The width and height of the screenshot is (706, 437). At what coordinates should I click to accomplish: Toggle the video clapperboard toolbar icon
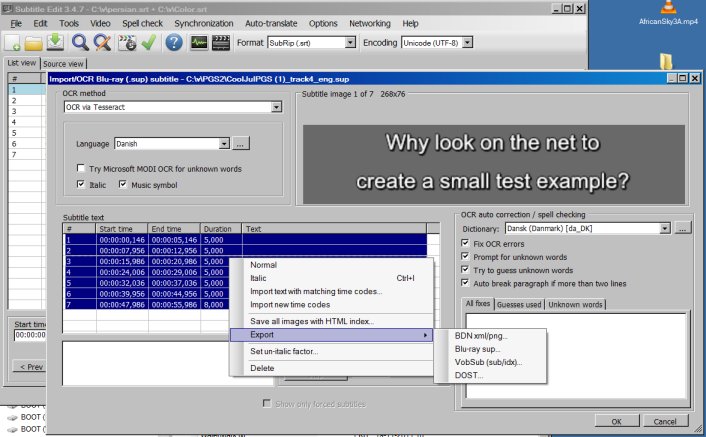221,43
